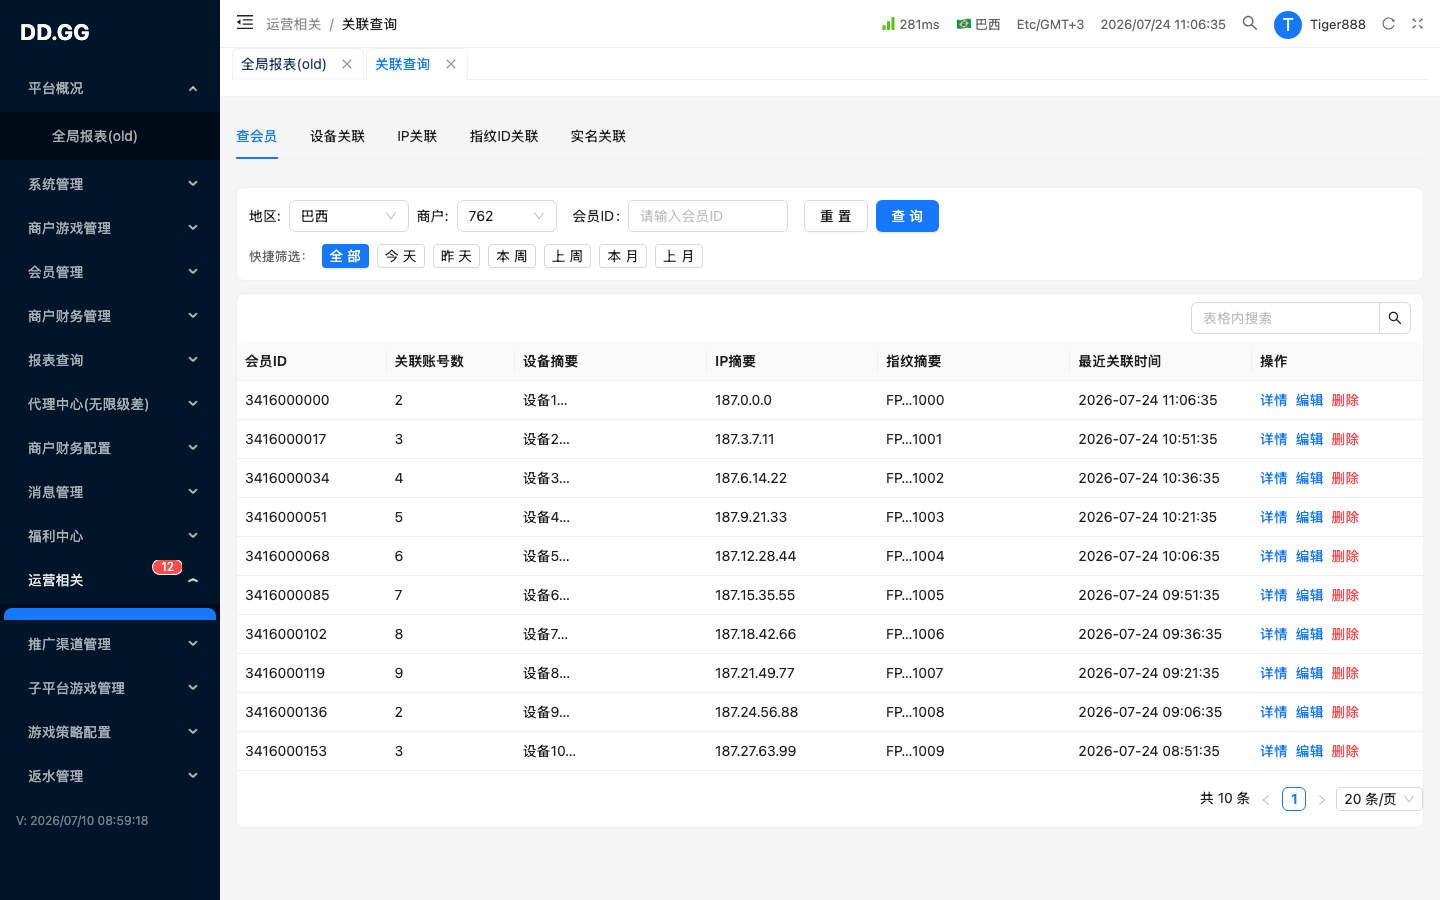
Task: Switch to the 设备关联 tab
Action: [x=337, y=136]
